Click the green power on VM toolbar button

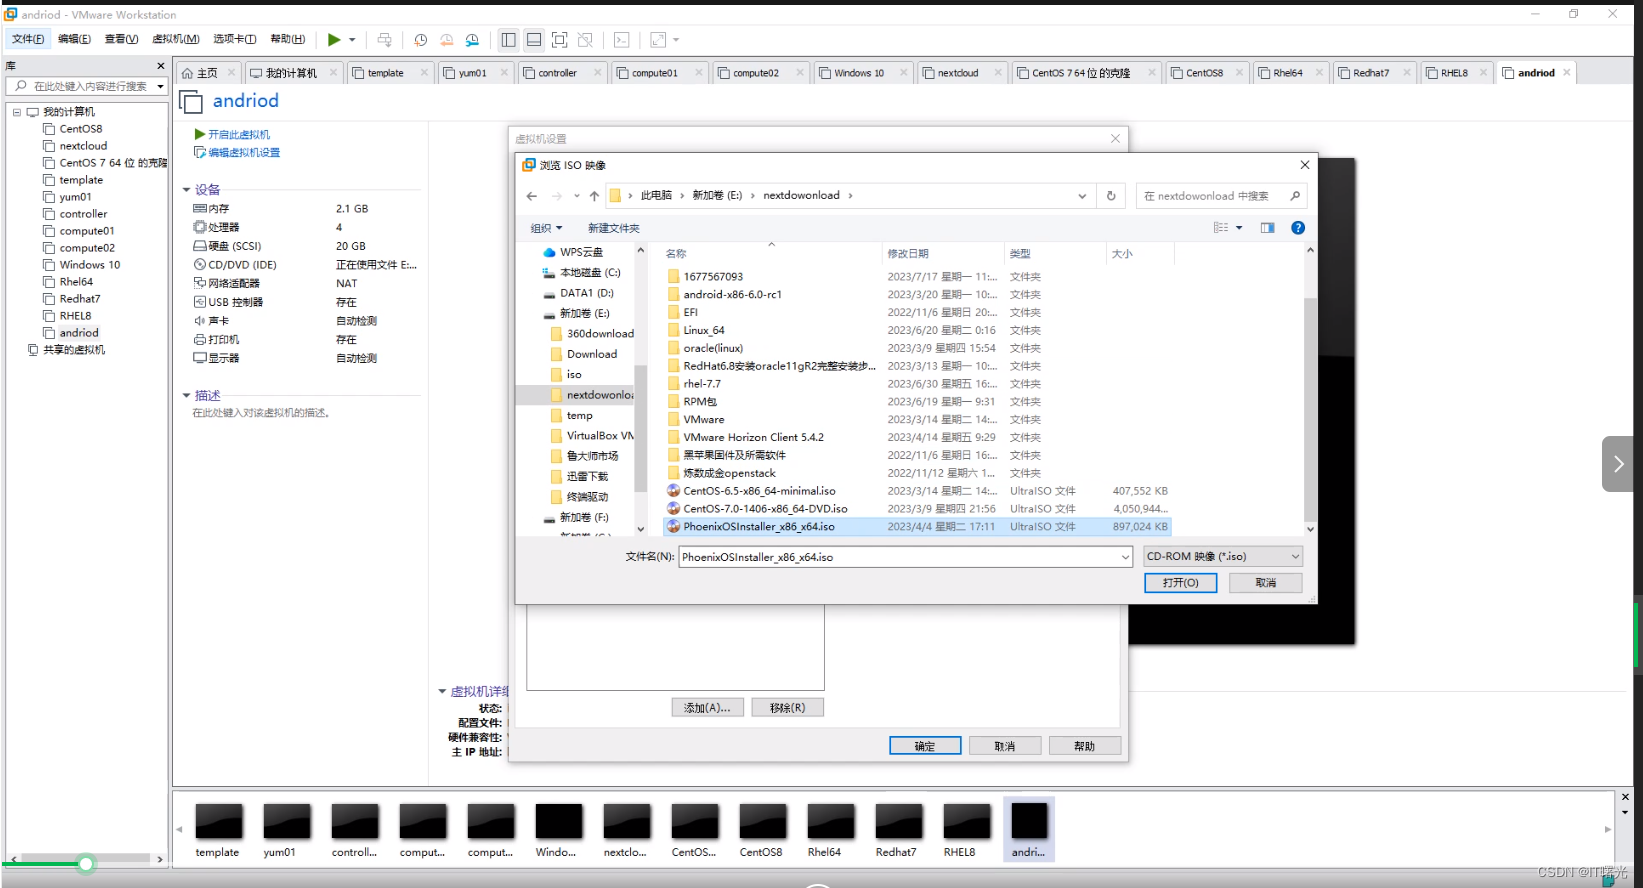pos(334,40)
